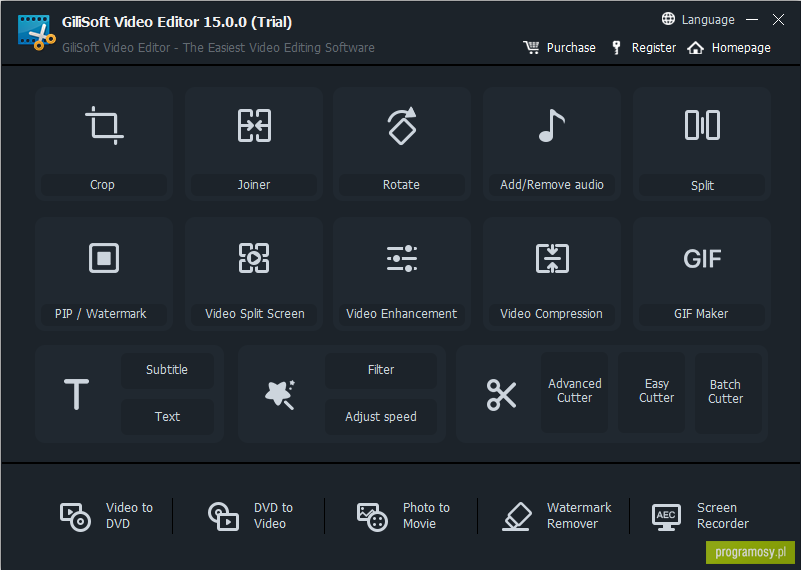This screenshot has width=801, height=570.
Task: Click the DVD to Video icon
Action: click(223, 516)
